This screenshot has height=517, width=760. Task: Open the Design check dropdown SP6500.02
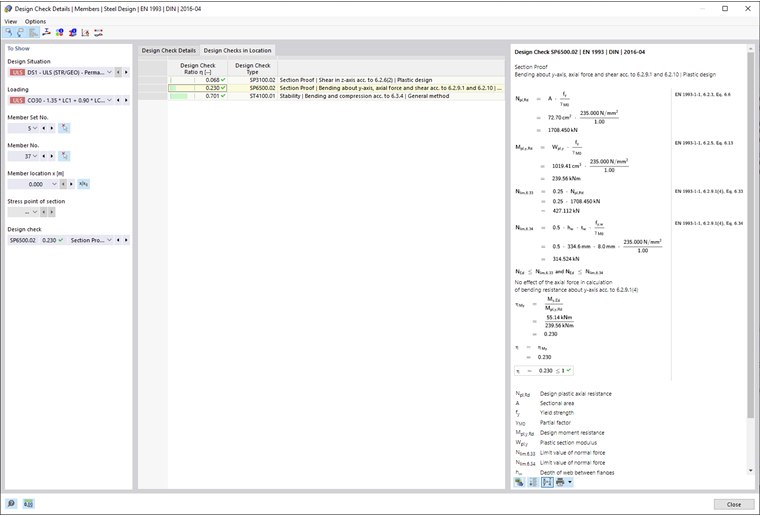(x=109, y=240)
